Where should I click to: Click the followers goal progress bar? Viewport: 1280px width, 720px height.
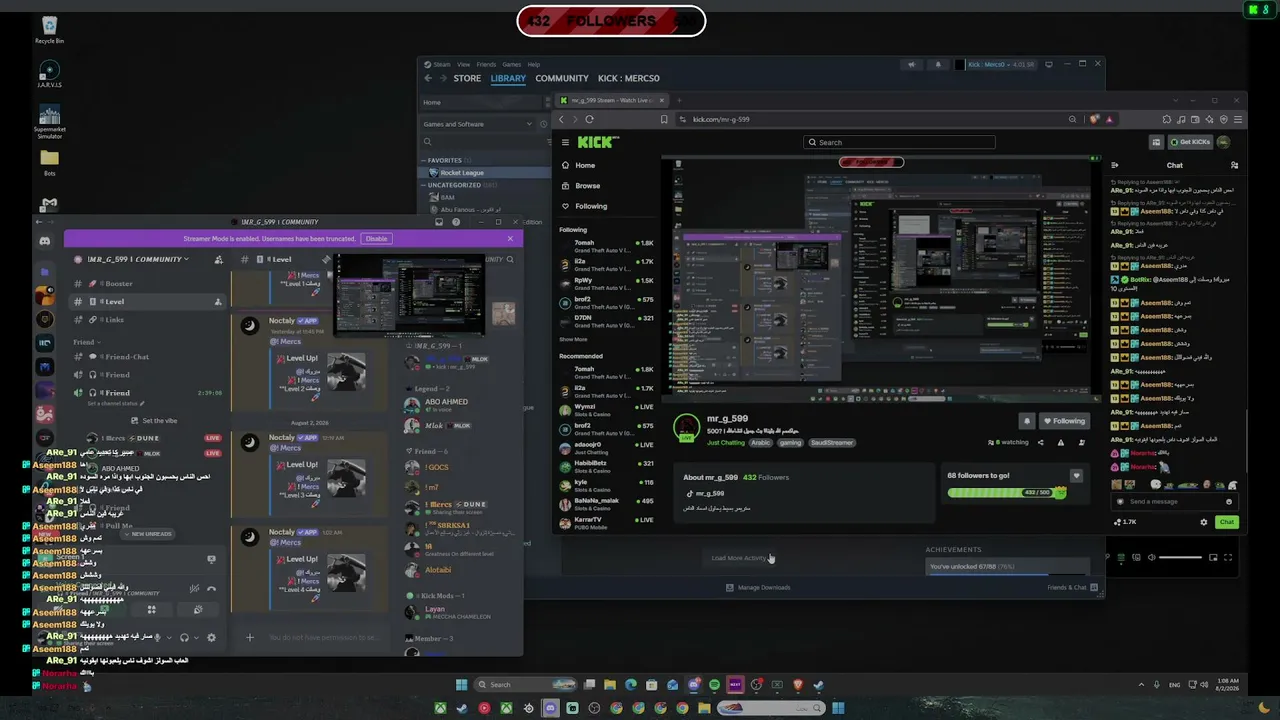[1007, 492]
